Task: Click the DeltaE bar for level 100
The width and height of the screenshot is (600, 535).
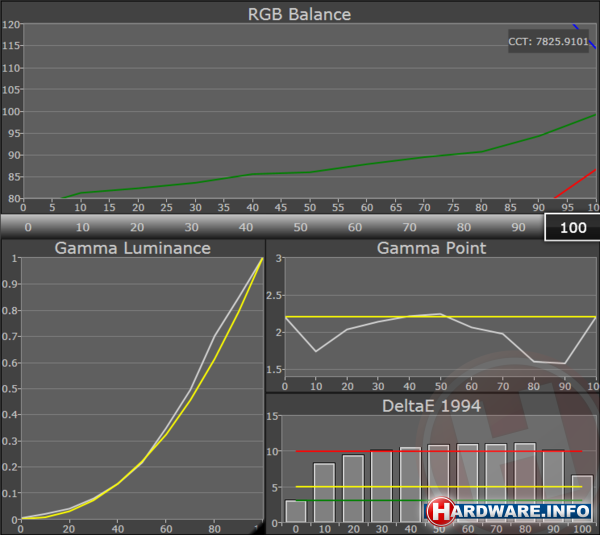Action: tap(582, 499)
